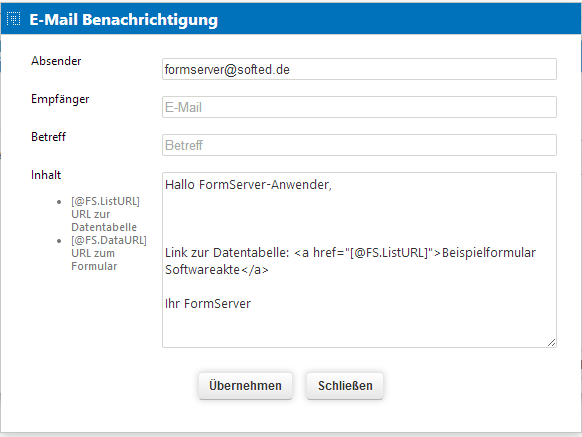
Task: Click the E-Mail Benachrichtigung dialog title
Action: click(124, 19)
